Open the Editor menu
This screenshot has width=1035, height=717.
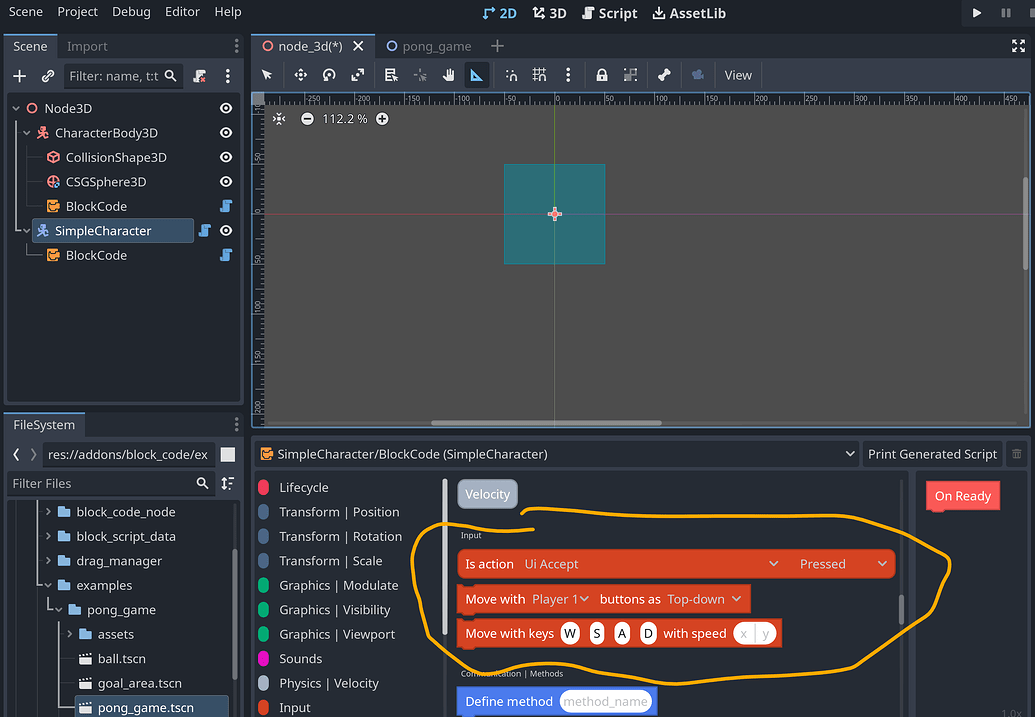182,12
